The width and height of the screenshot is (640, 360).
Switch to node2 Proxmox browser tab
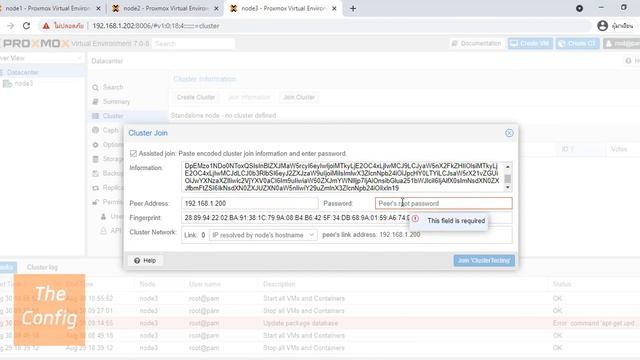click(165, 8)
